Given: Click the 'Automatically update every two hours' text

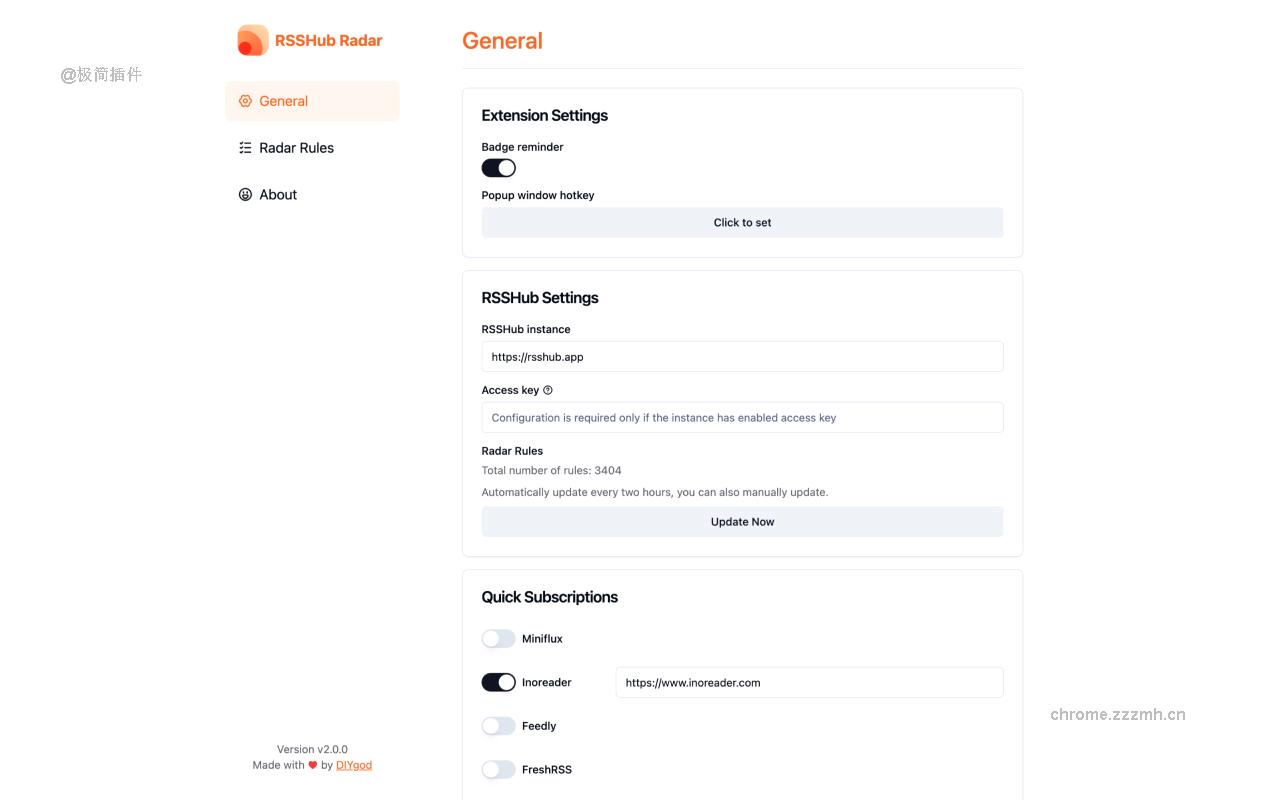Looking at the screenshot, I should pos(655,492).
